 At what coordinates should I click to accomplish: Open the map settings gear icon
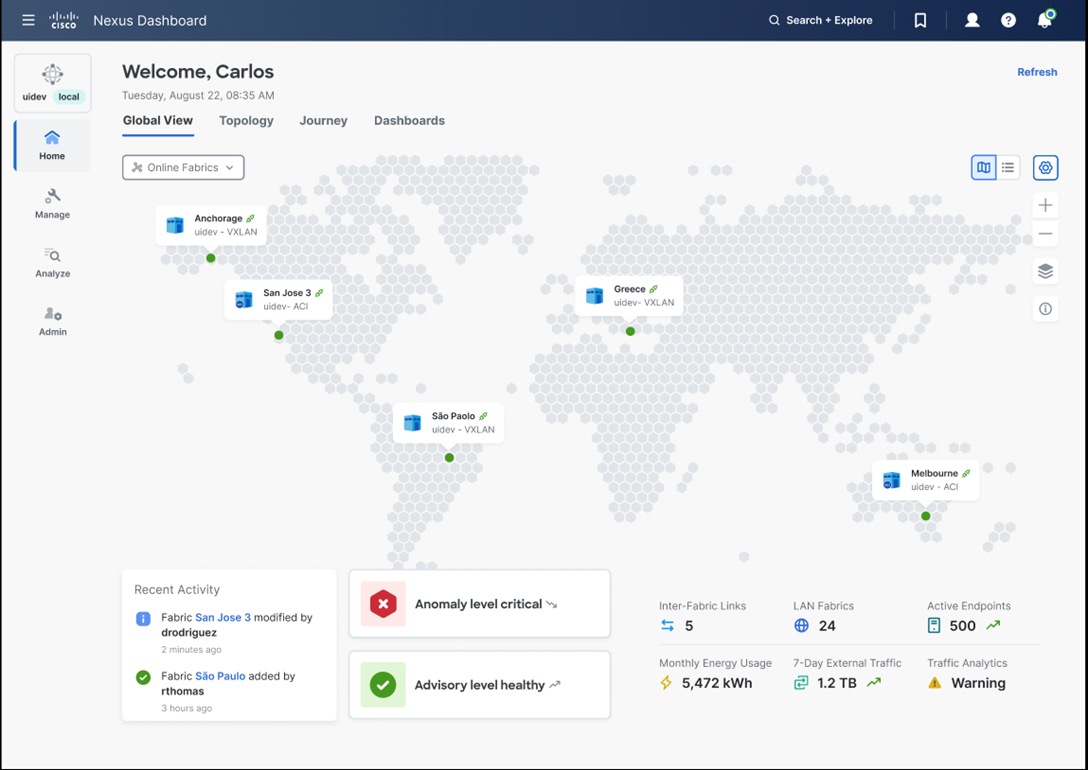(x=1045, y=167)
